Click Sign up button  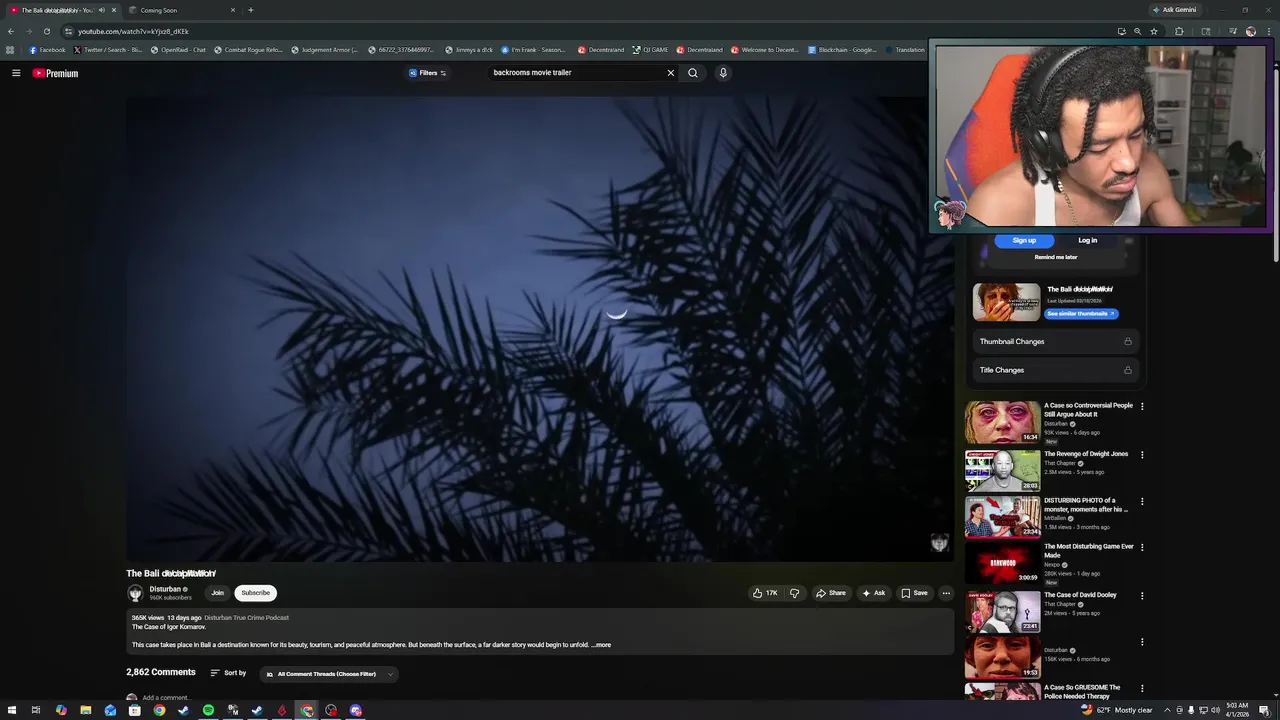click(x=1024, y=241)
